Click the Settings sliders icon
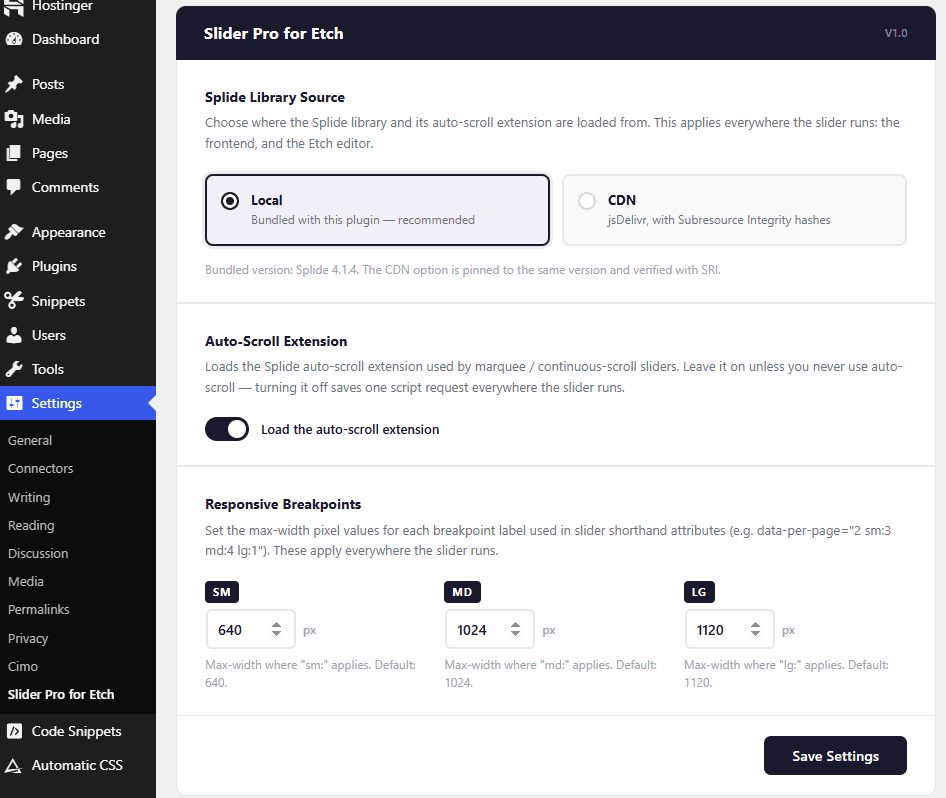This screenshot has height=798, width=946. pyautogui.click(x=14, y=403)
